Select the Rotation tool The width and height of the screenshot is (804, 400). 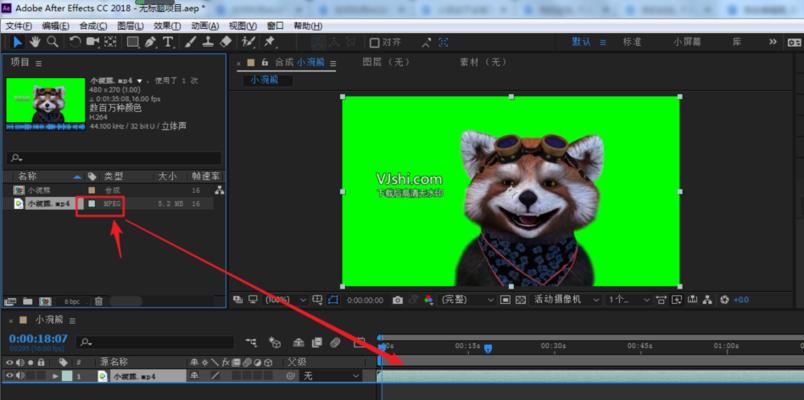coord(75,42)
